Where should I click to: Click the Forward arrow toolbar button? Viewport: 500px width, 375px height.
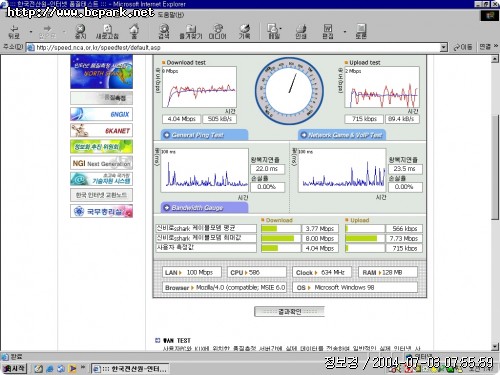(x=47, y=32)
